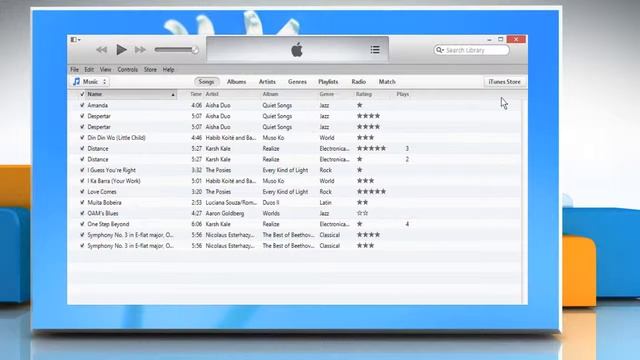640x360 pixels.
Task: Click Amanda one-star rating
Action: pos(360,105)
